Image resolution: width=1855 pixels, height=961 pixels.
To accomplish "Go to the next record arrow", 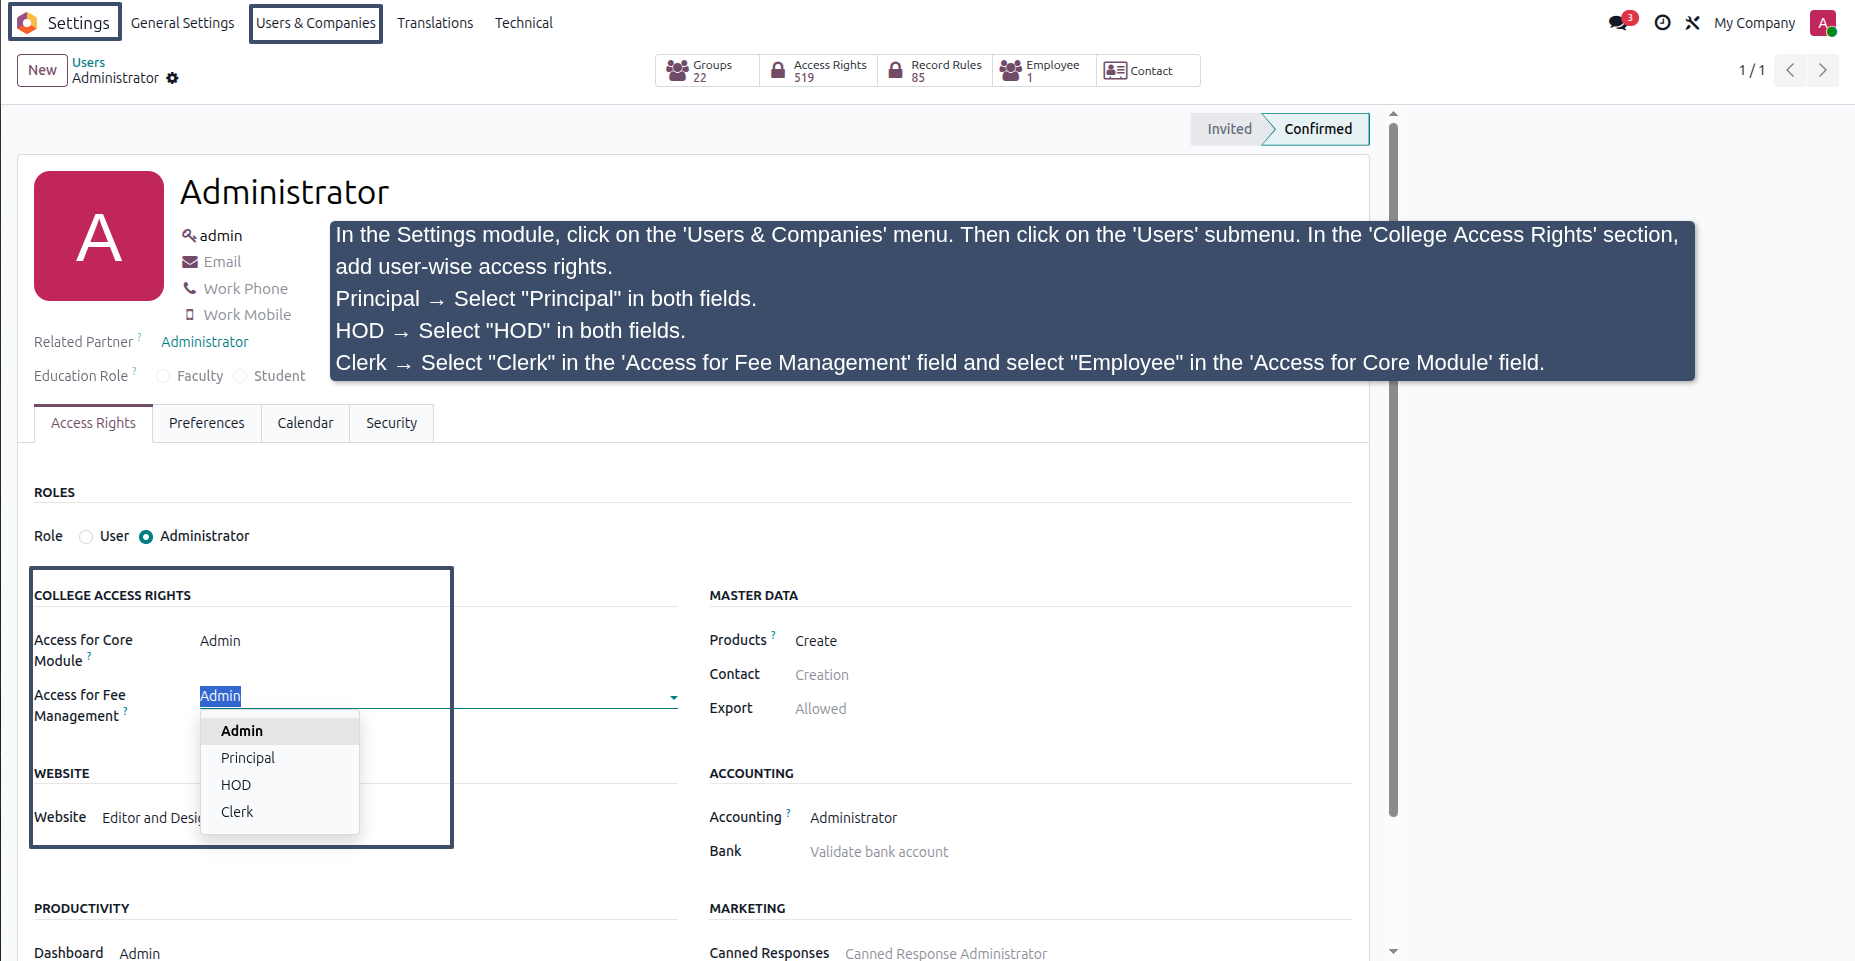I will click(x=1822, y=70).
